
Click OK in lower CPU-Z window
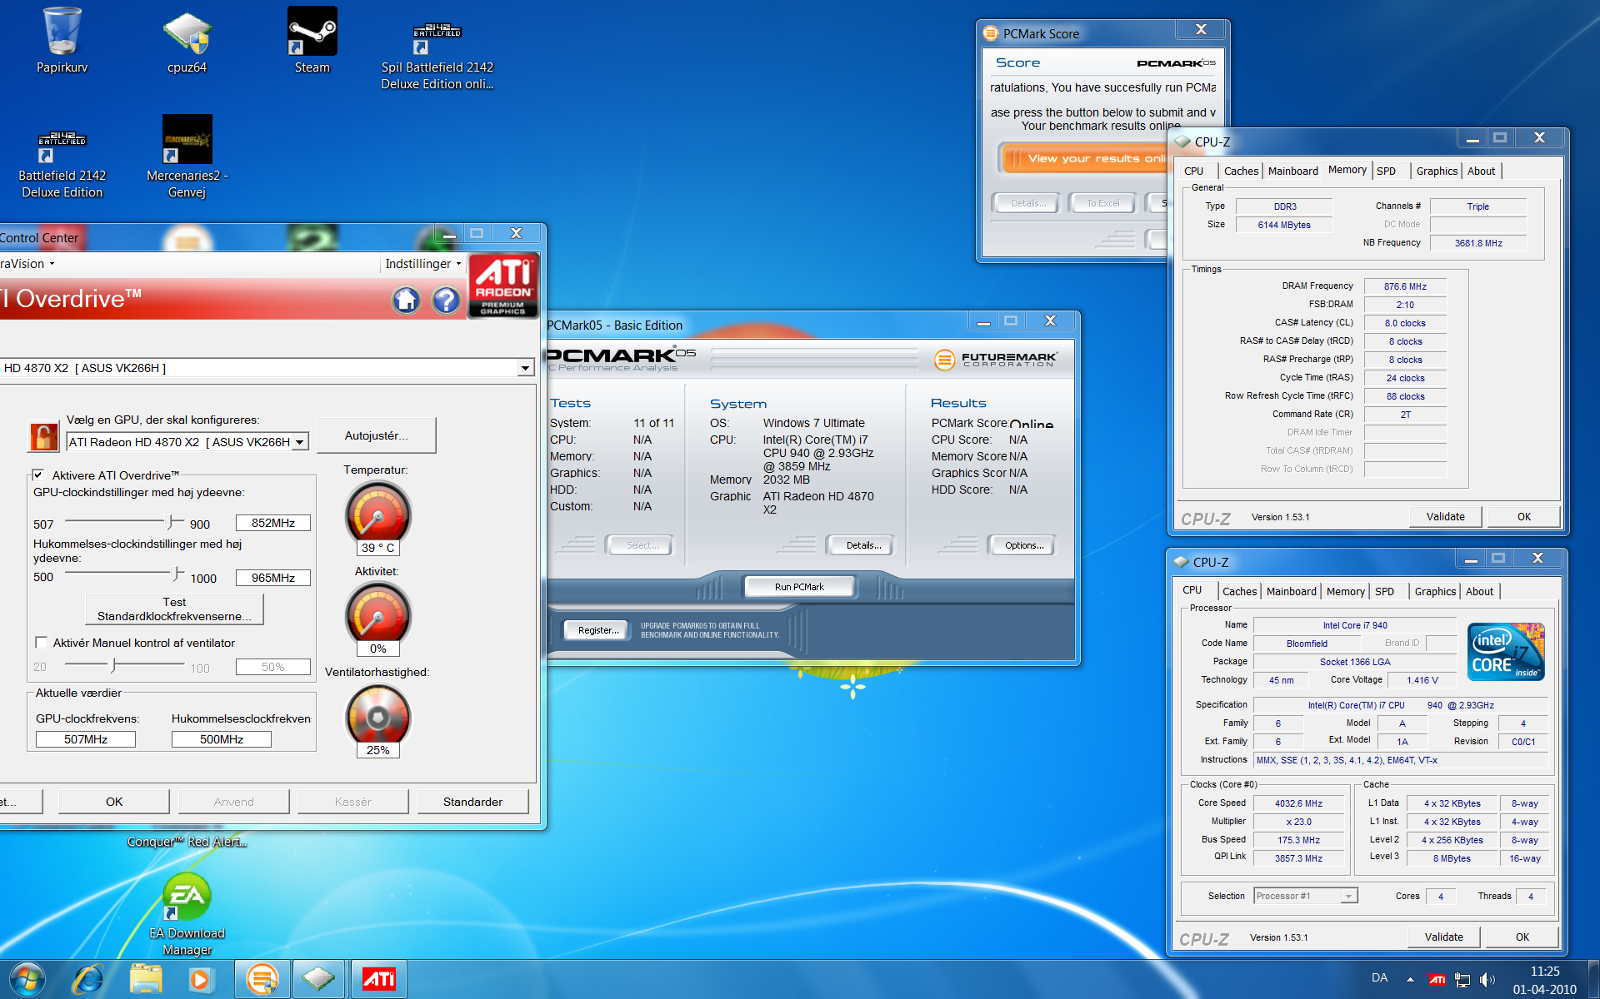tap(1522, 937)
